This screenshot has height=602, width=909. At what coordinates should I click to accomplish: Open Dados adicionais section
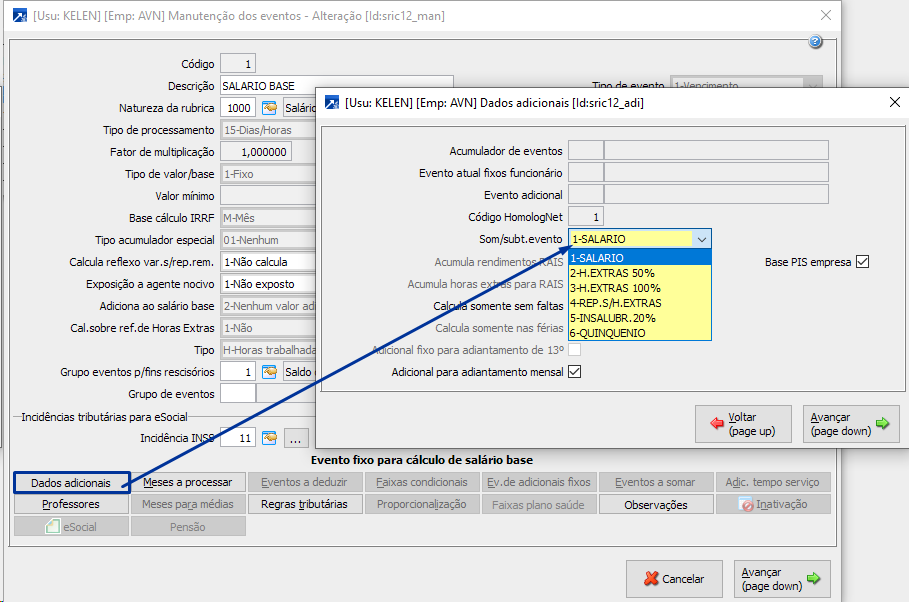coord(71,483)
